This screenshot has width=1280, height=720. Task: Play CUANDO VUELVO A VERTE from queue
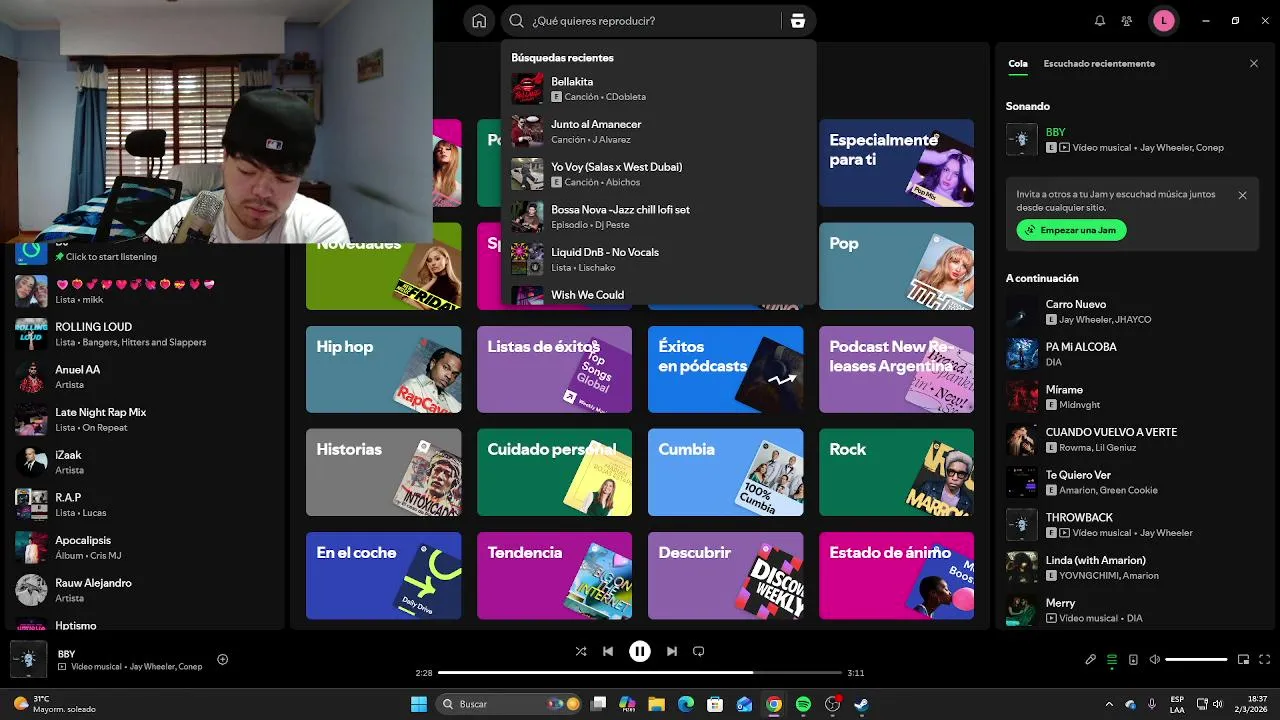(x=1132, y=440)
